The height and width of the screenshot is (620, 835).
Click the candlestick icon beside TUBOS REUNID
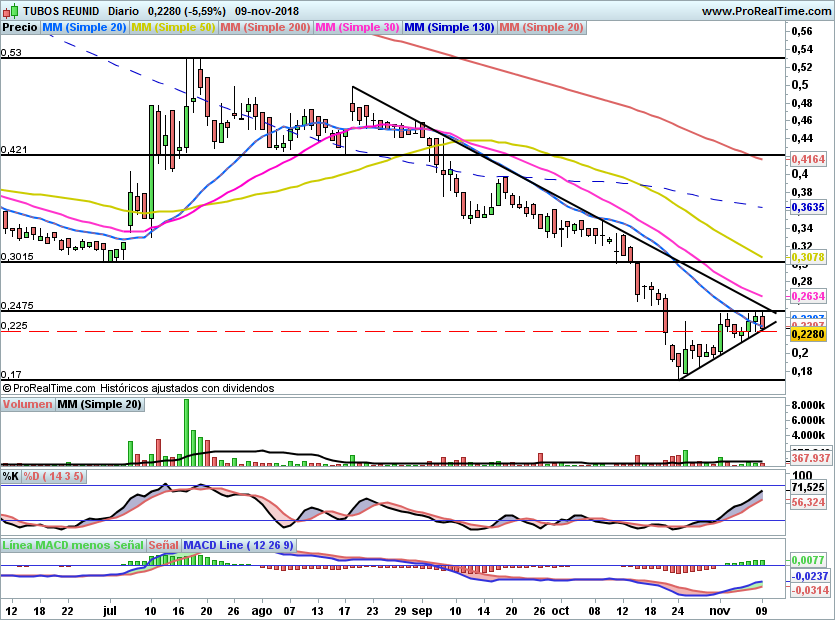point(10,11)
